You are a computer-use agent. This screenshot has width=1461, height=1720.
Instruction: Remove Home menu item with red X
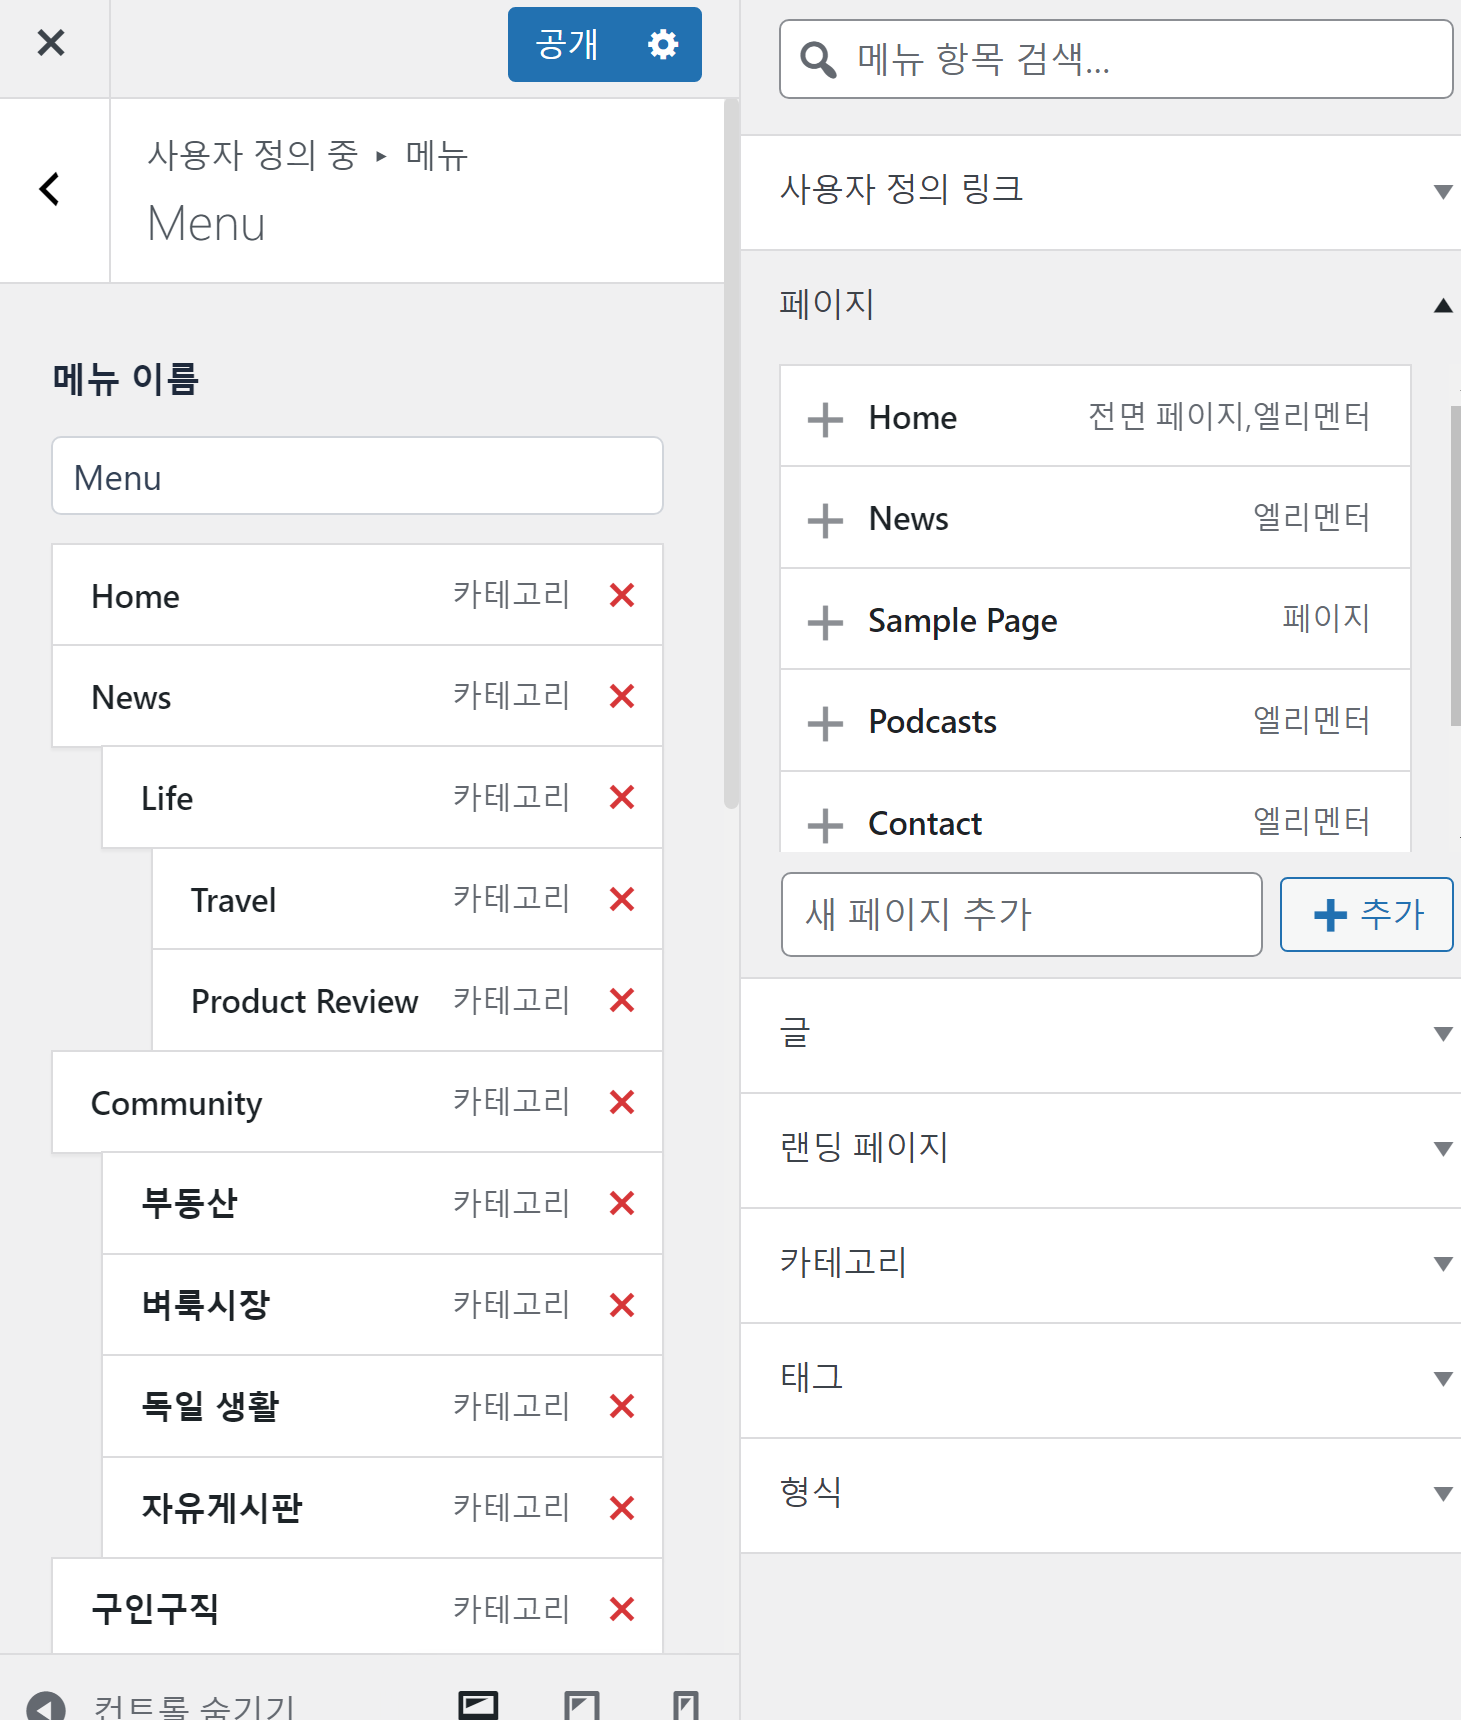622,595
